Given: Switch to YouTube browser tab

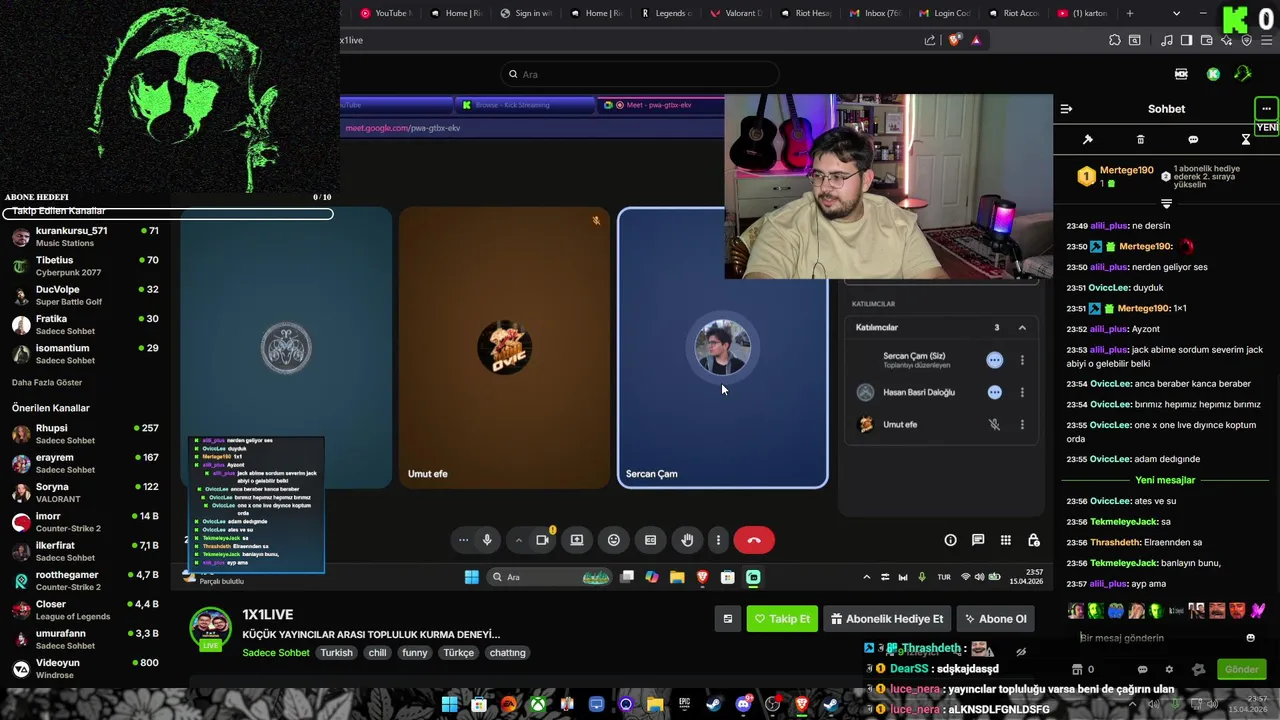Looking at the screenshot, I should tap(384, 13).
